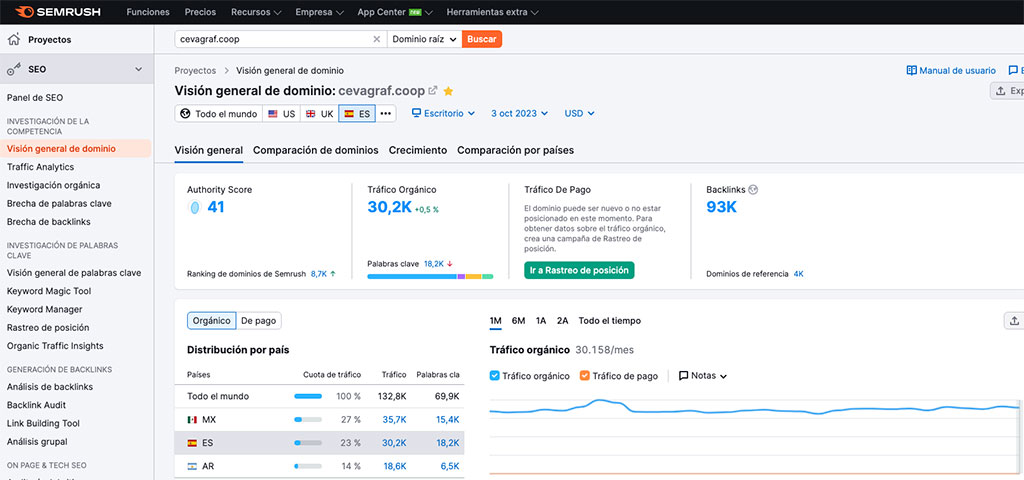This screenshot has height=480, width=1024.
Task: Open the Dominio raíz dropdown
Action: [x=424, y=39]
